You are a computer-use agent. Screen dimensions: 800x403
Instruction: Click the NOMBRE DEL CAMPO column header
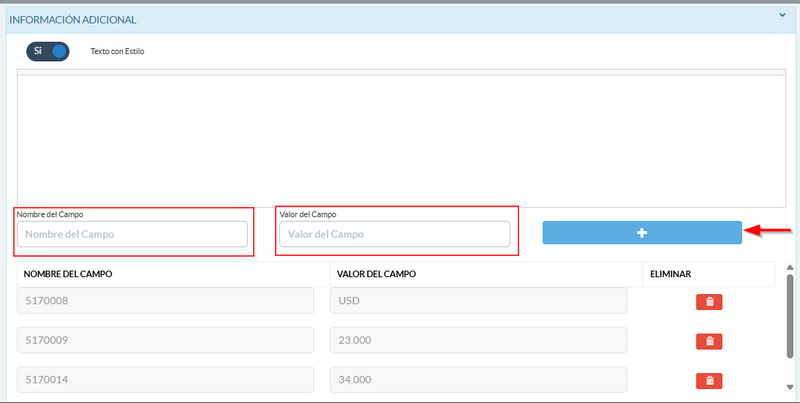[x=68, y=274]
